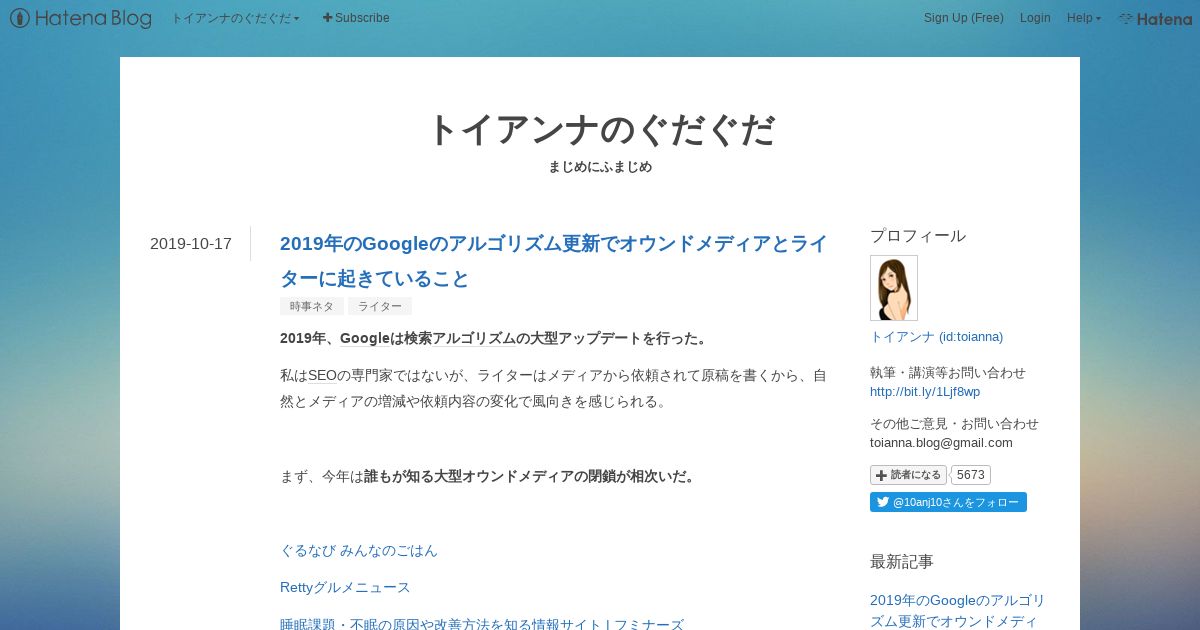Subscribe to the blog from top bar
Image resolution: width=1200 pixels, height=630 pixels.
(x=356, y=18)
